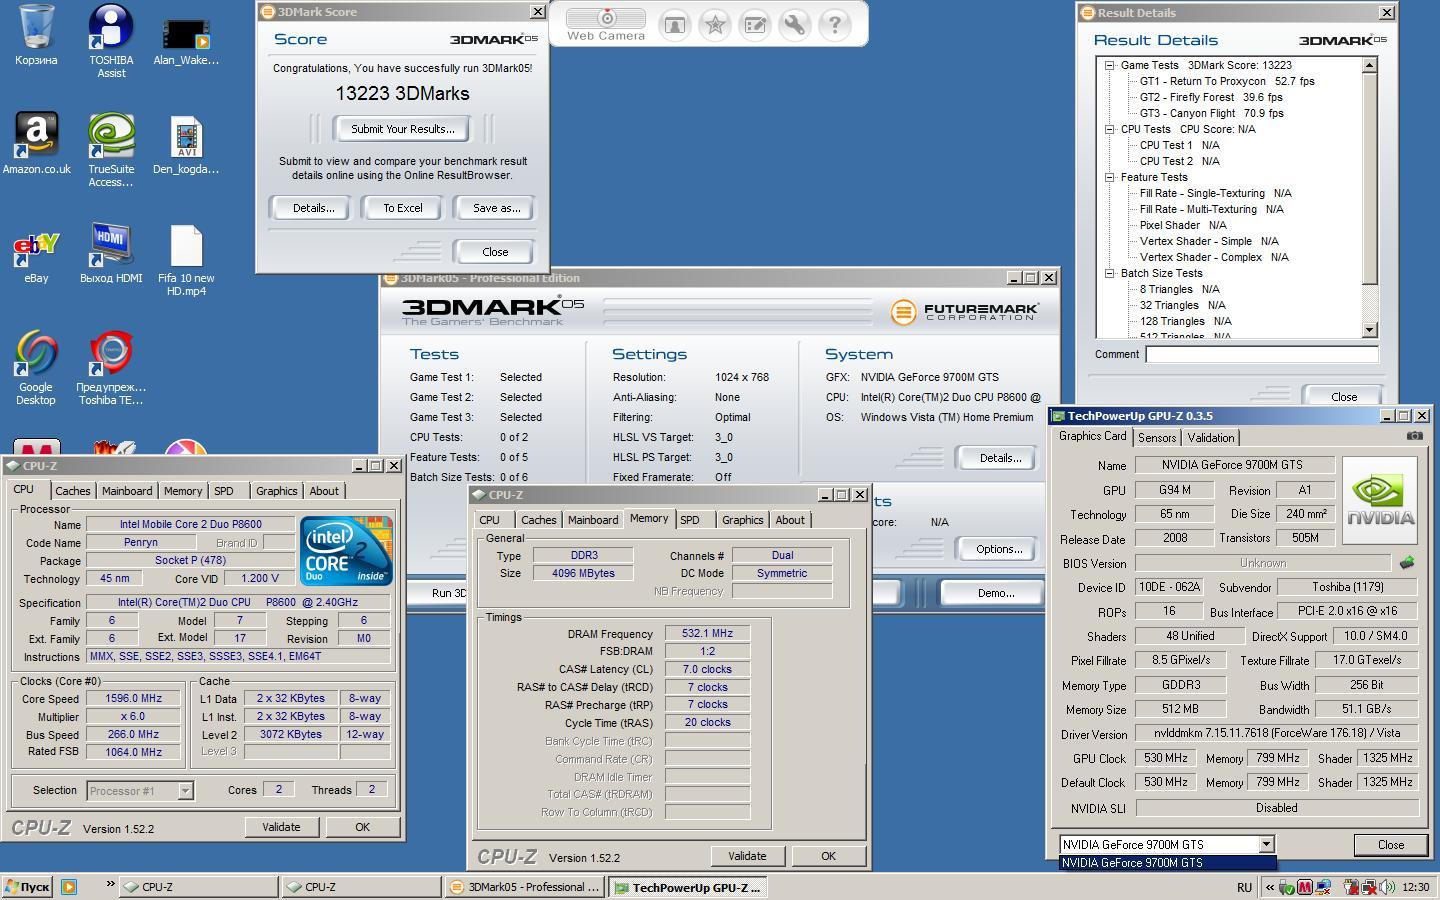Open the Выход HDMI desktop icon
Viewport: 1440px width, 900px height.
[111, 254]
